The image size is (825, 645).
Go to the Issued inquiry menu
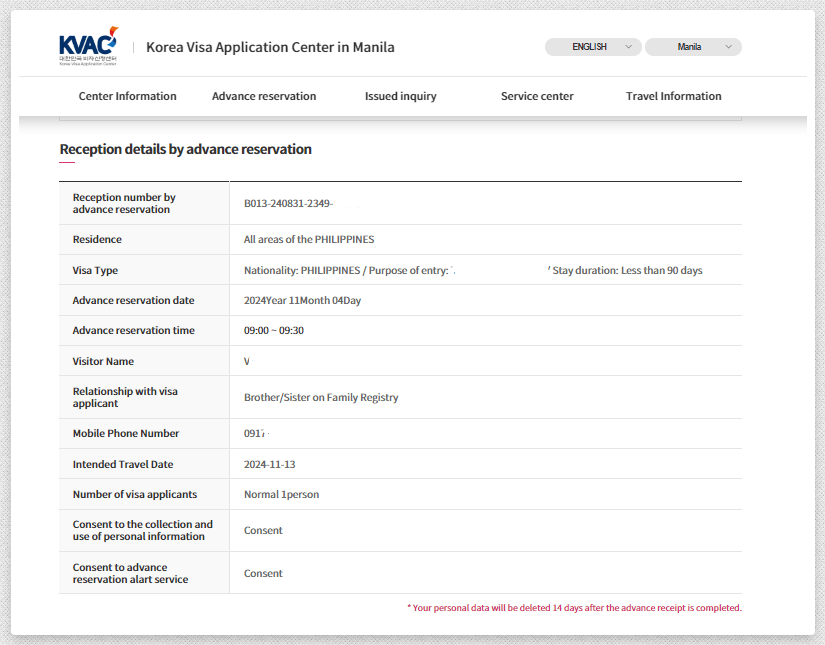tap(400, 96)
